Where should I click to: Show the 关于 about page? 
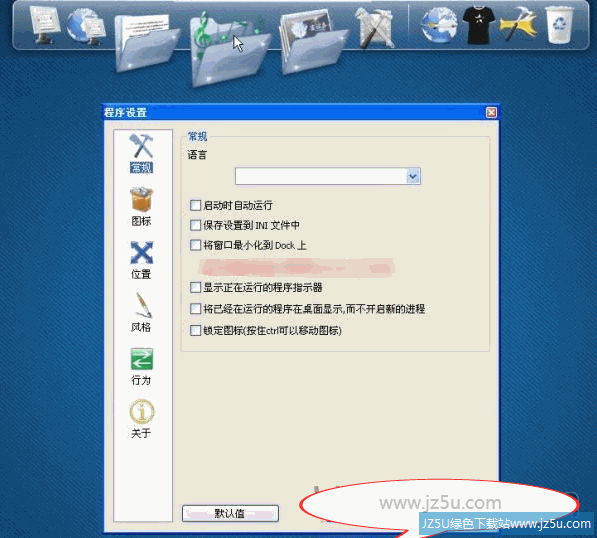pos(141,419)
